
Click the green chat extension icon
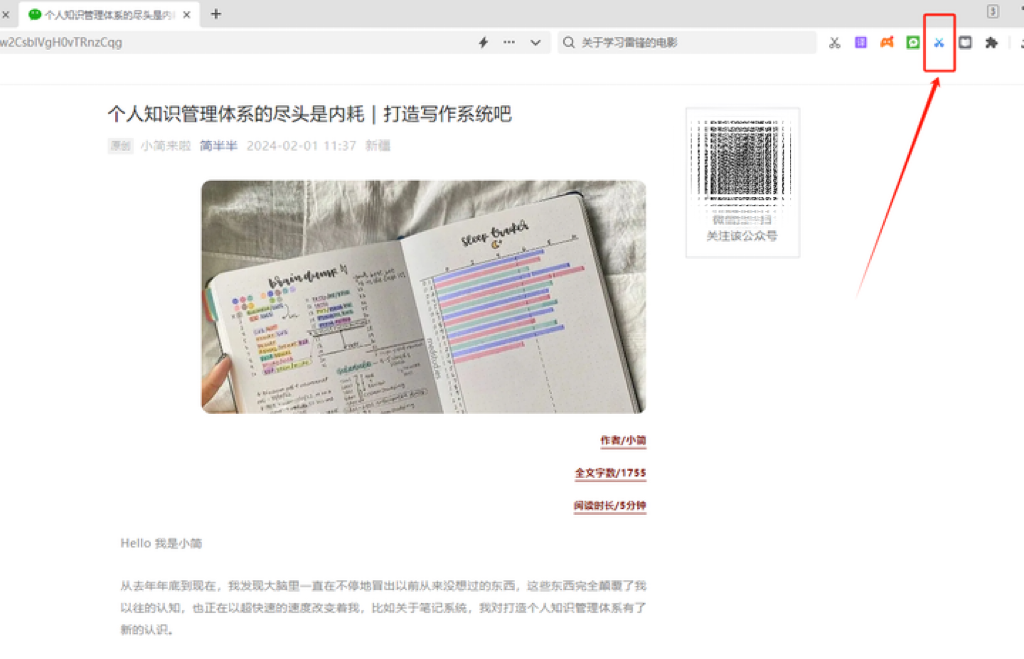coord(913,42)
